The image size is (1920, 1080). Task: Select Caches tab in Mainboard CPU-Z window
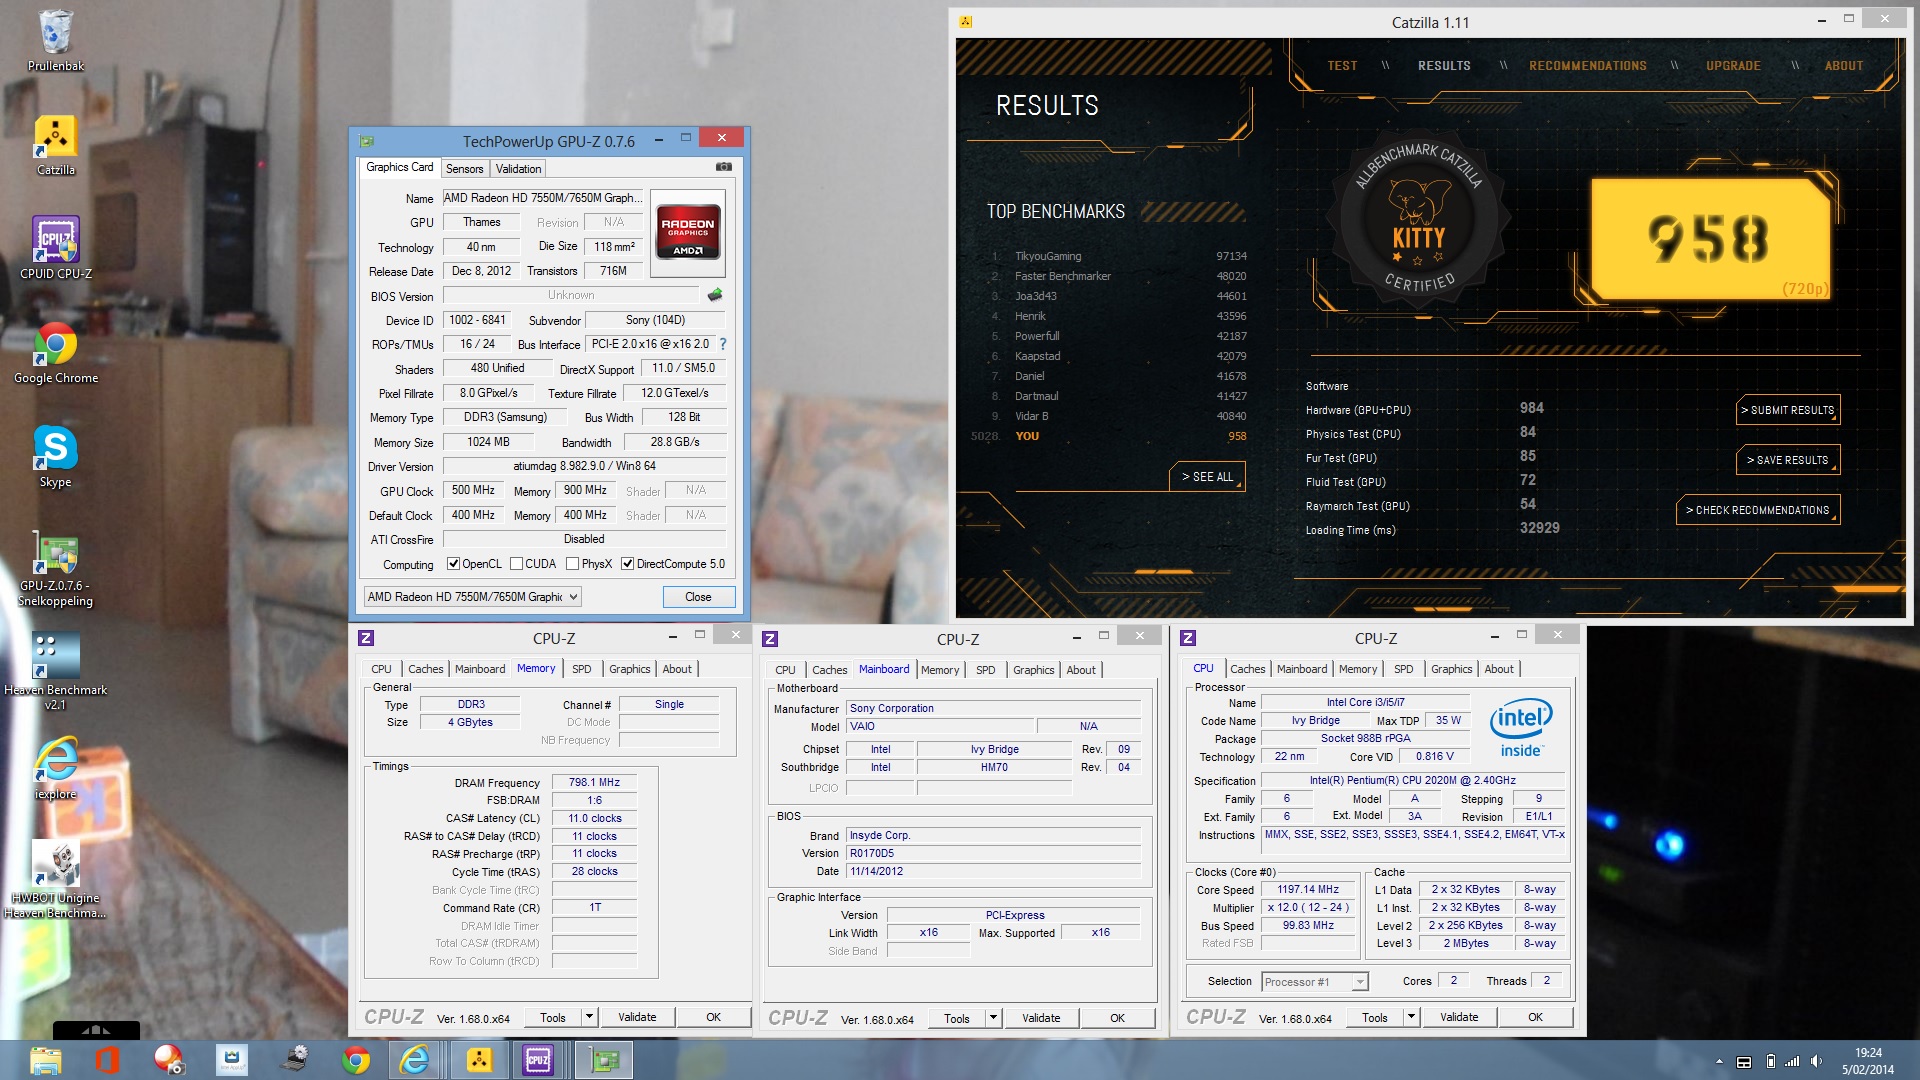(829, 670)
